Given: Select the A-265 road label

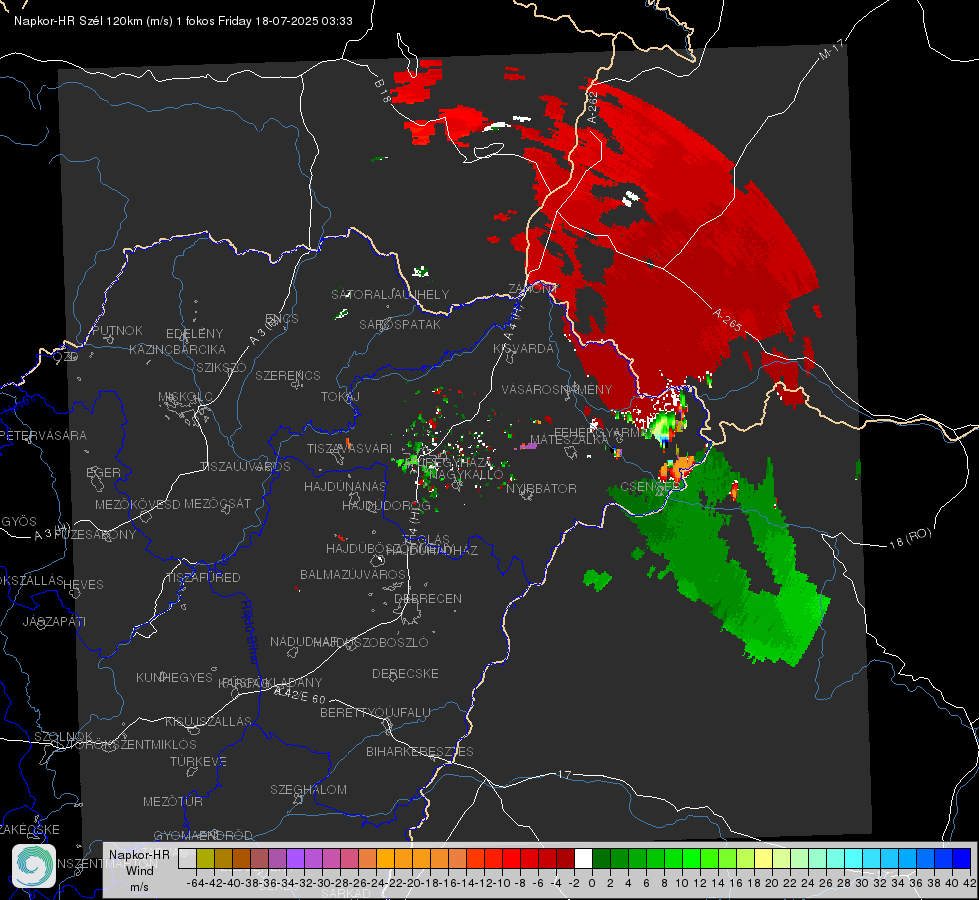Looking at the screenshot, I should click(727, 319).
